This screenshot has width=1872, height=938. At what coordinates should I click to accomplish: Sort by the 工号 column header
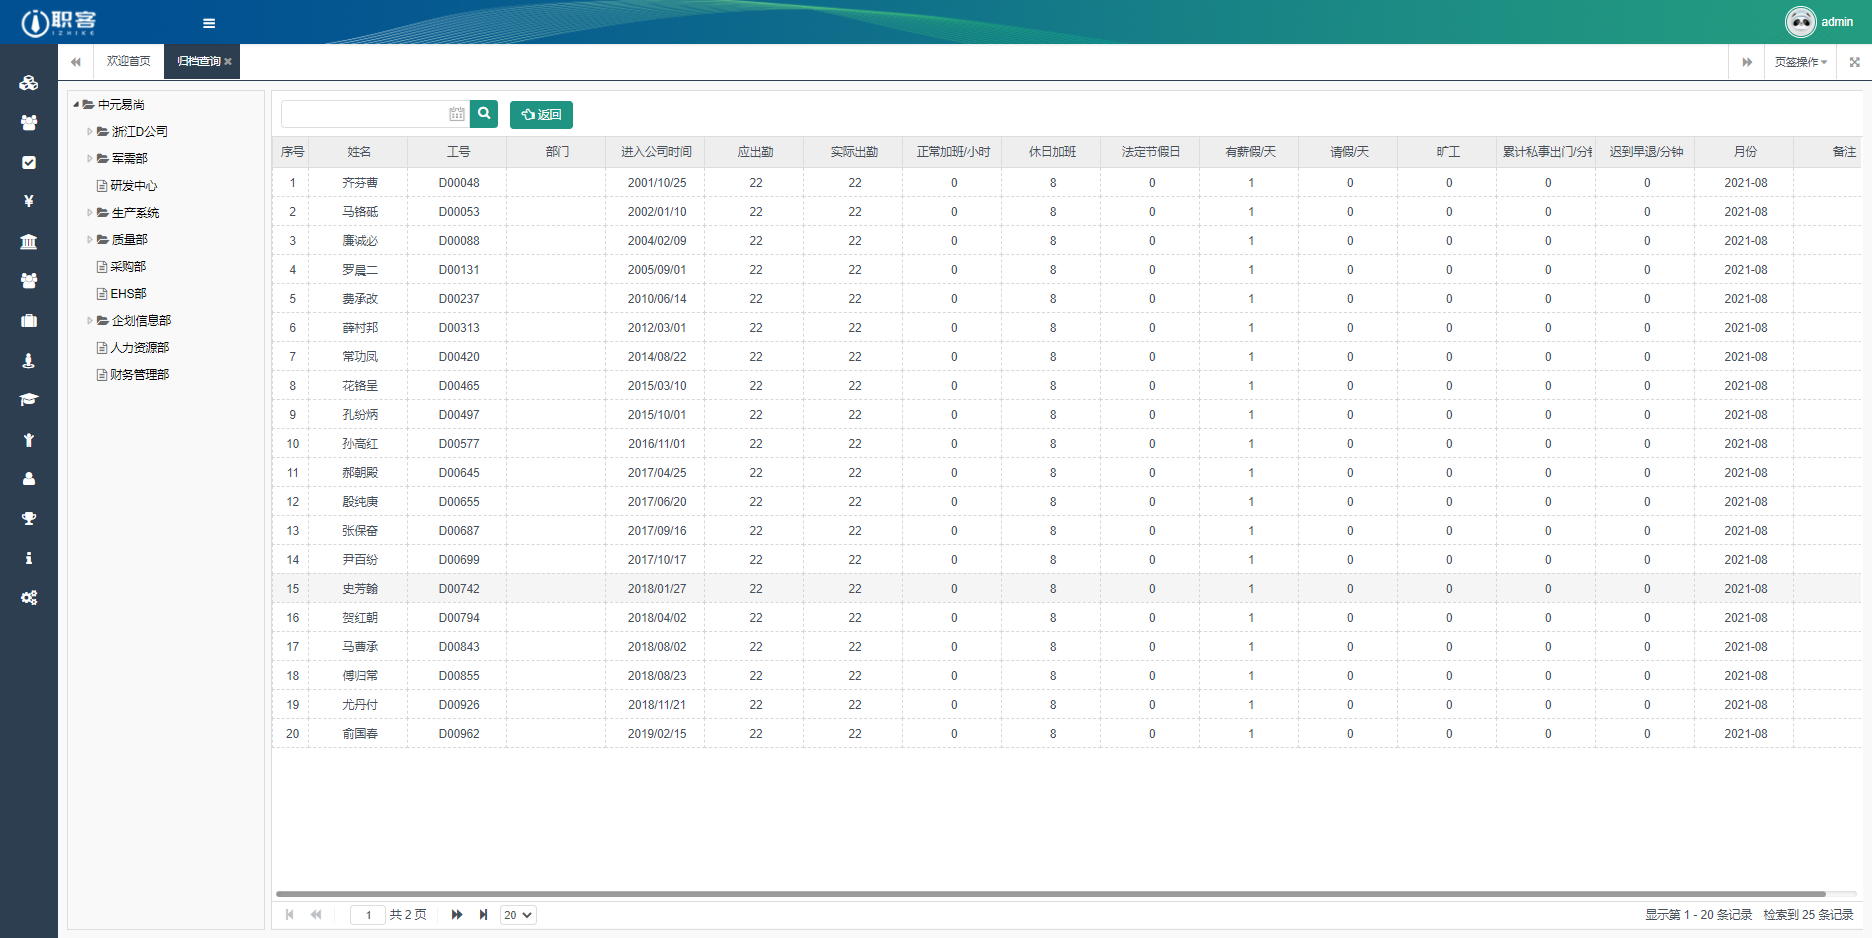459,152
